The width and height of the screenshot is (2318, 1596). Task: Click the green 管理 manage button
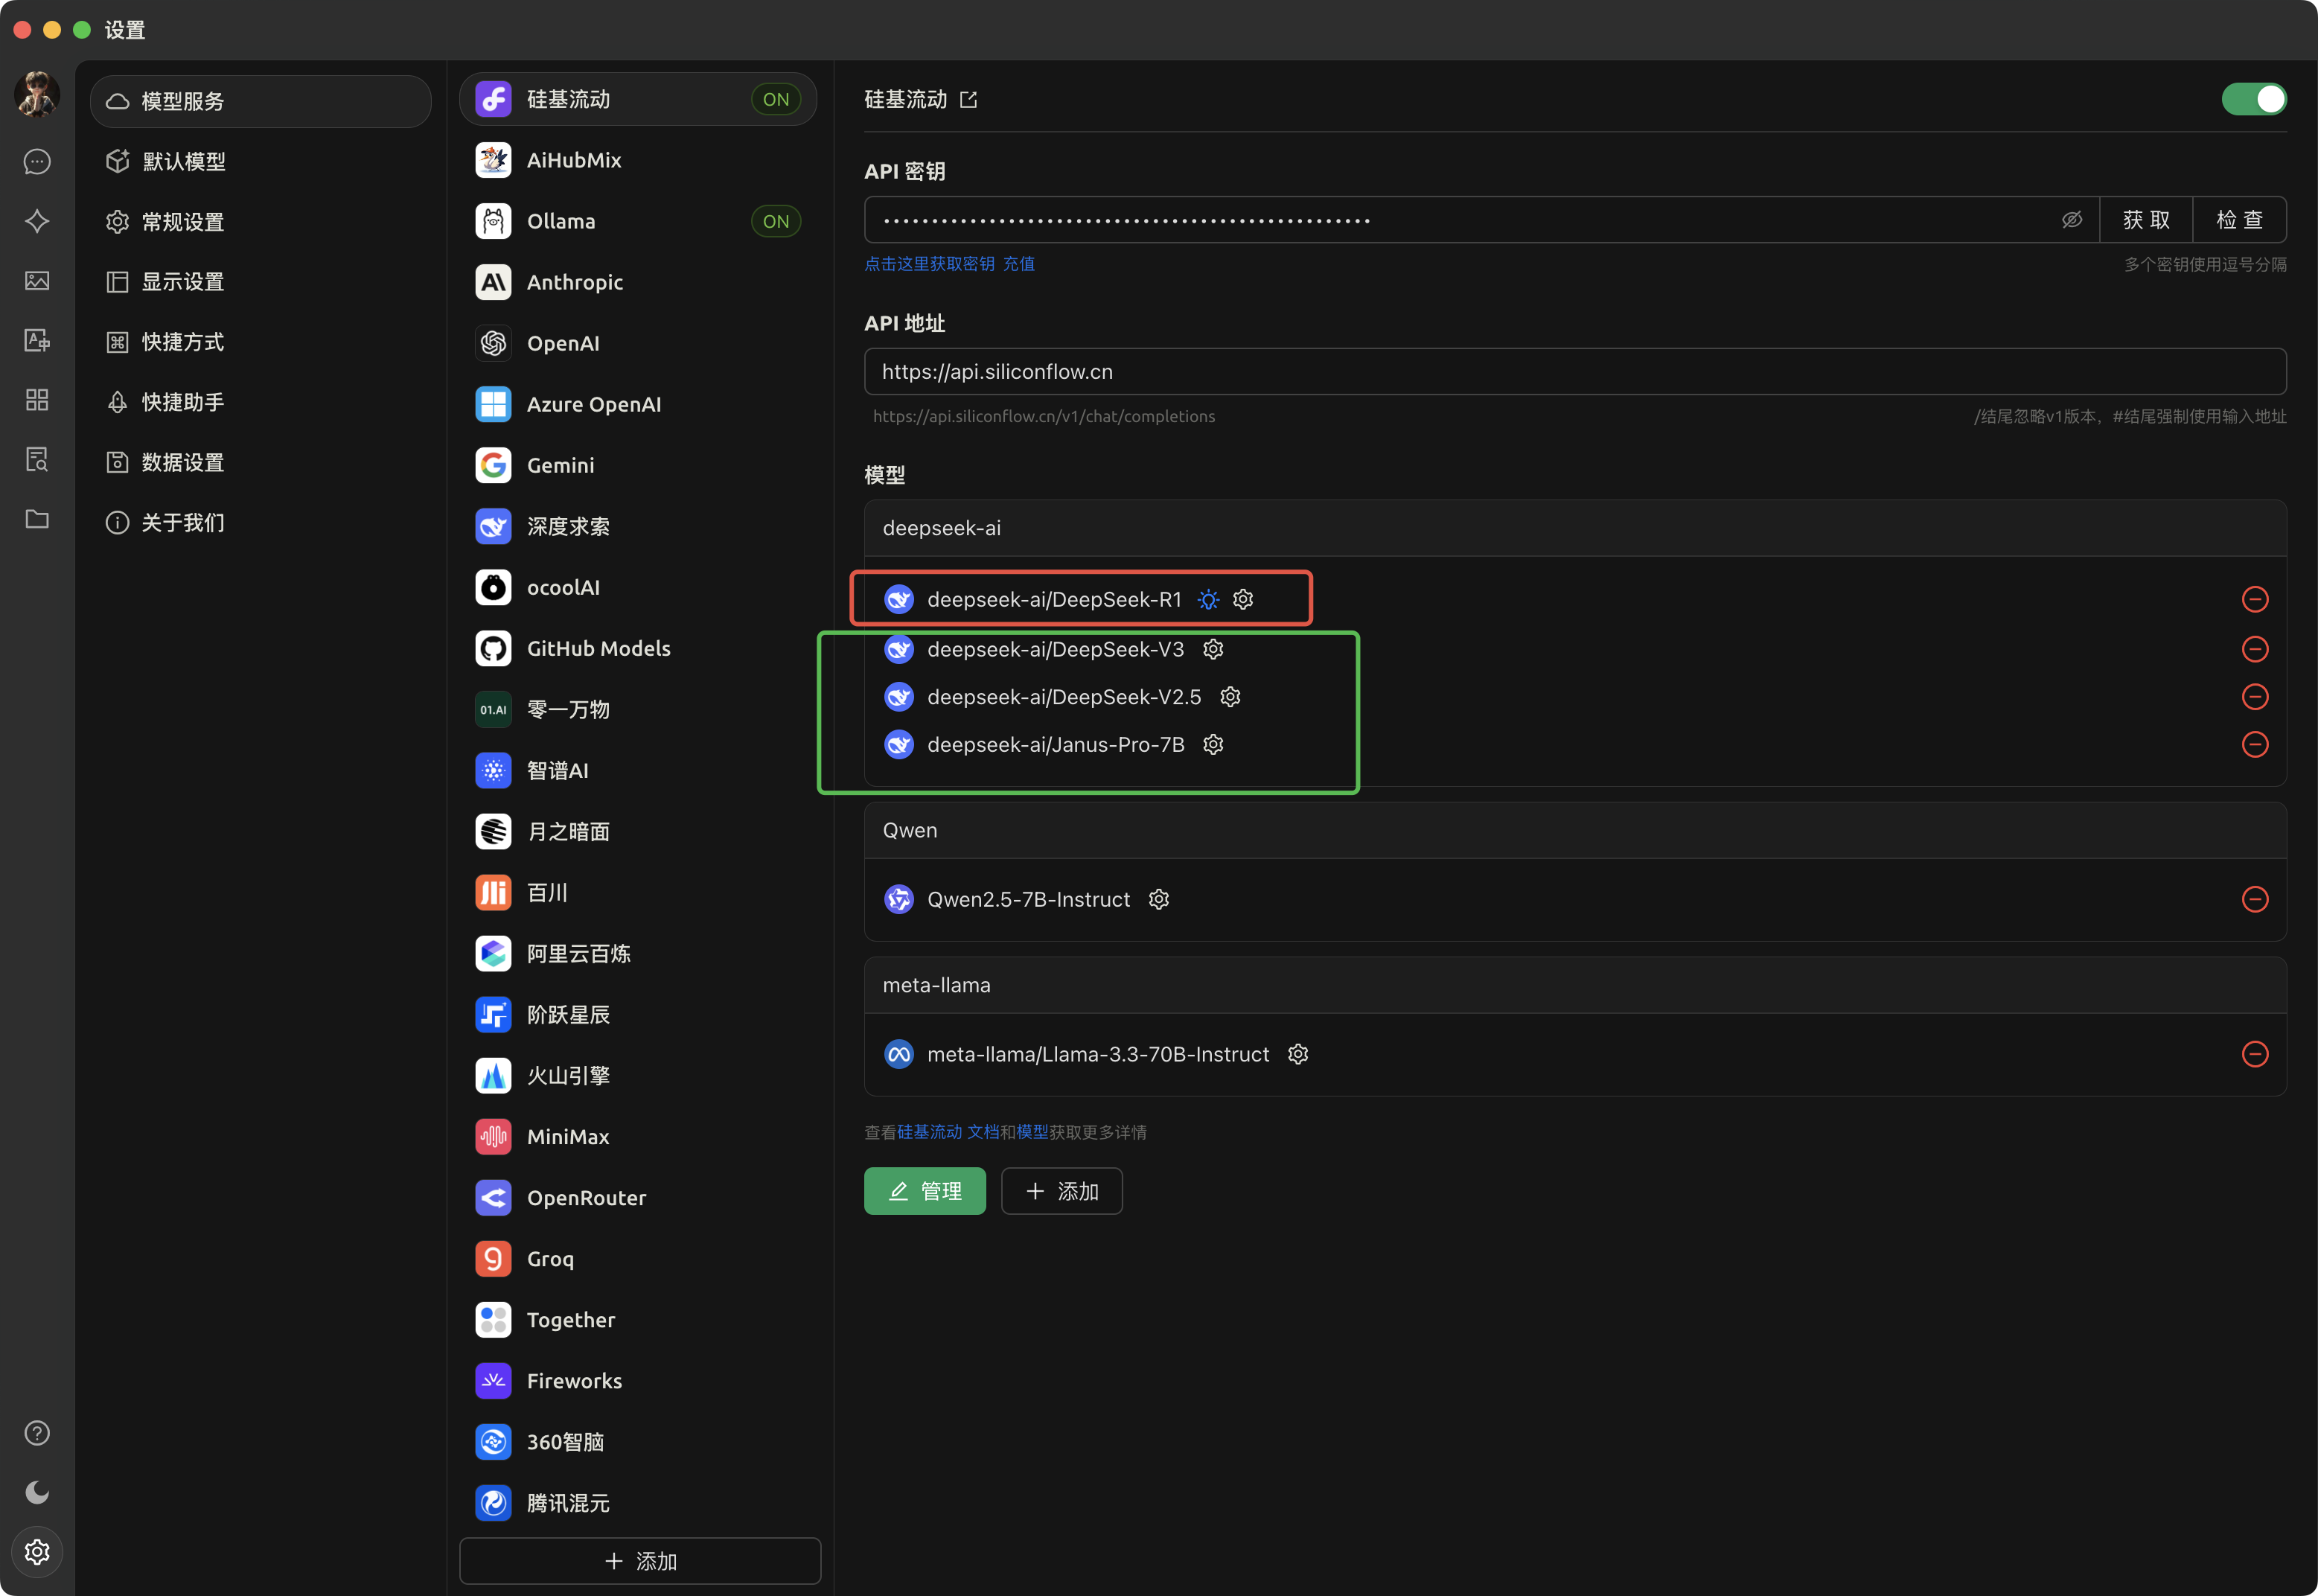924,1191
